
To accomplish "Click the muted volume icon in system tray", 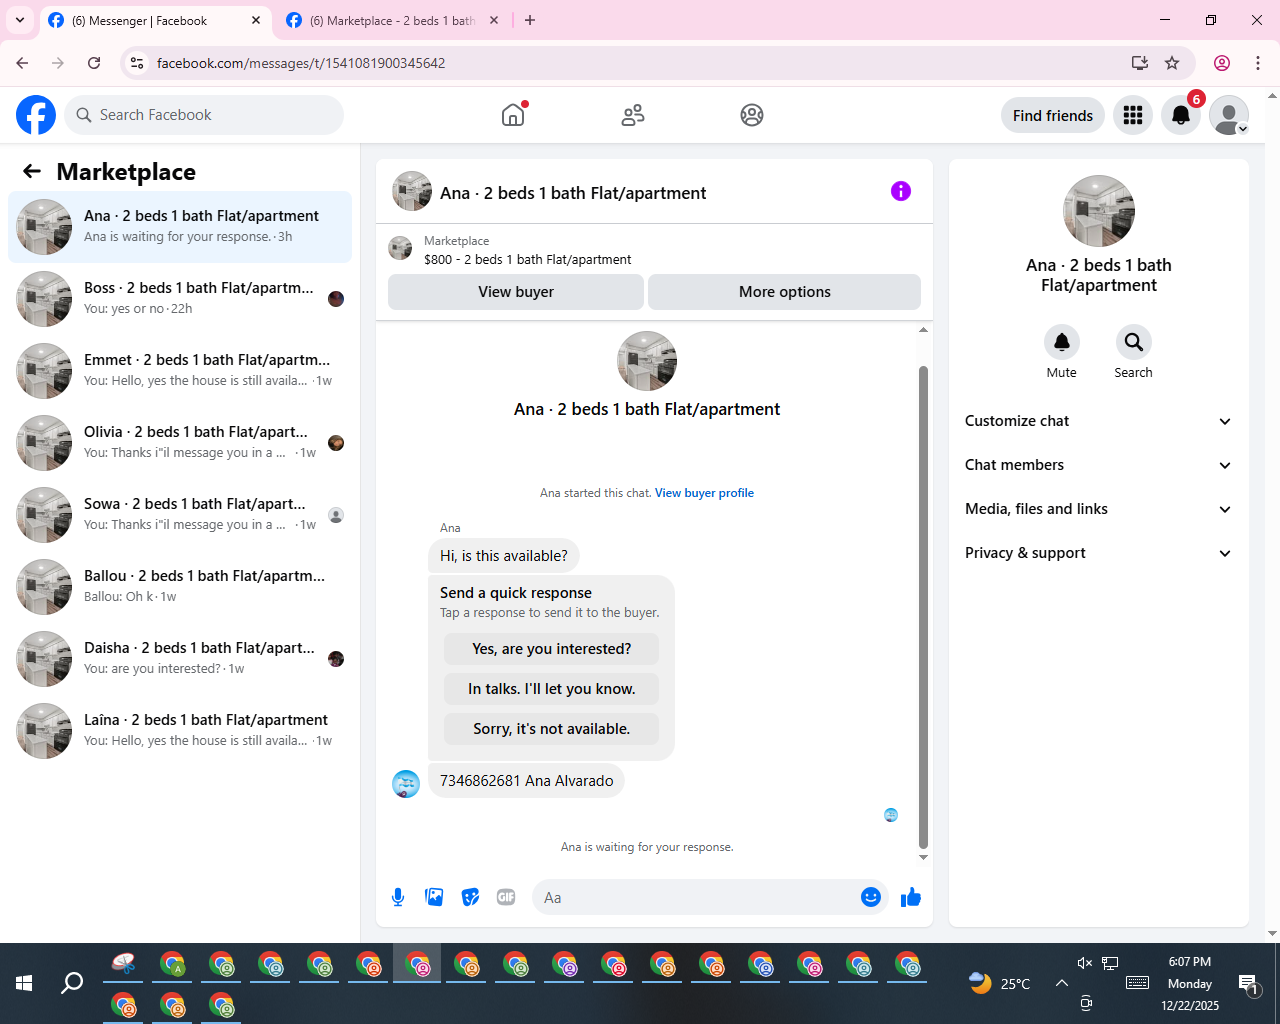I will tap(1085, 963).
